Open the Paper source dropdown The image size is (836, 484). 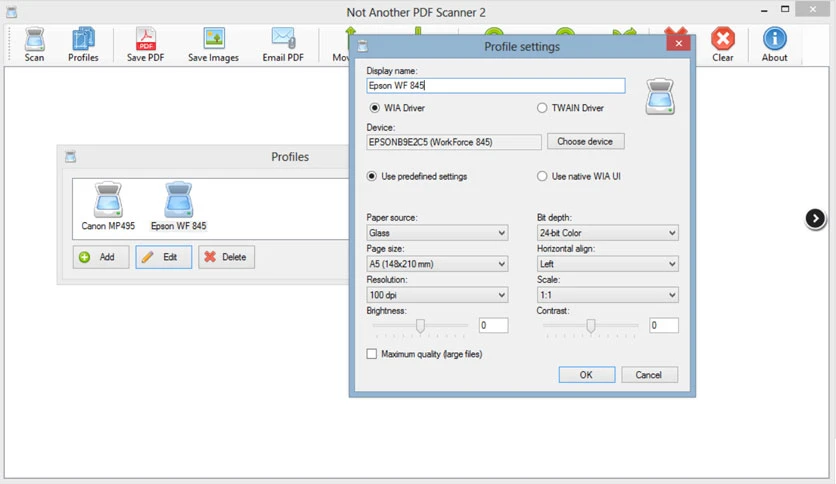[x=437, y=233]
